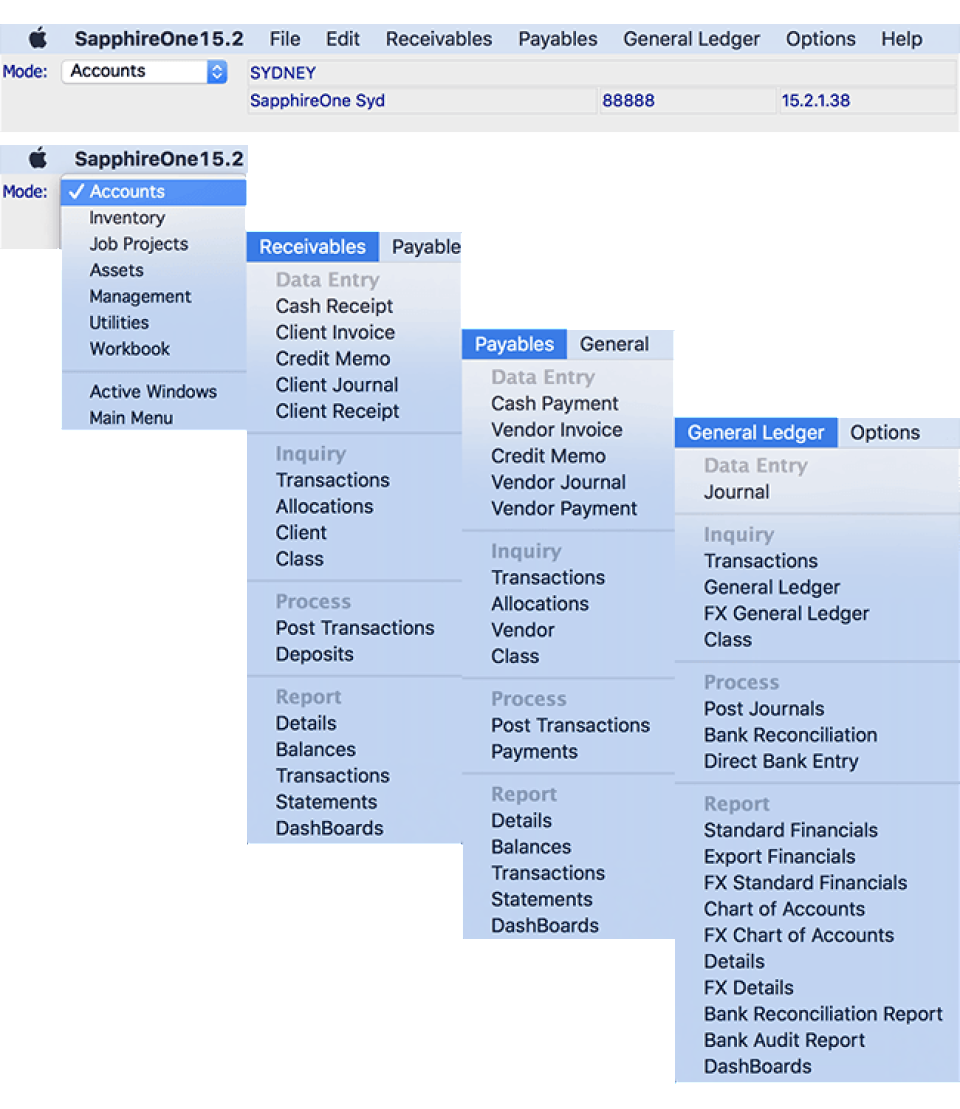
Task: Open DashBoards under General Ledger report
Action: coord(757,1067)
